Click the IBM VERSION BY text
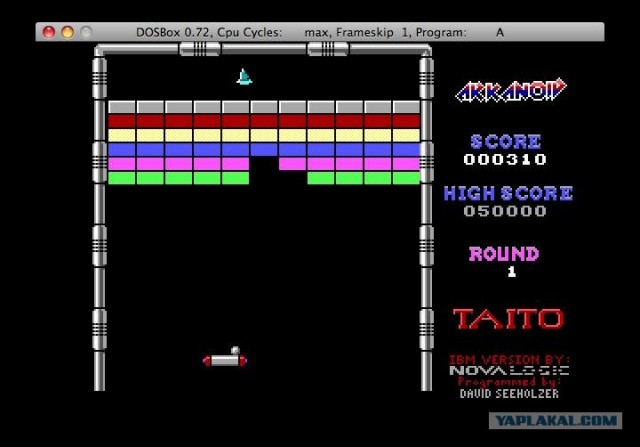The width and height of the screenshot is (640, 447). [x=509, y=360]
